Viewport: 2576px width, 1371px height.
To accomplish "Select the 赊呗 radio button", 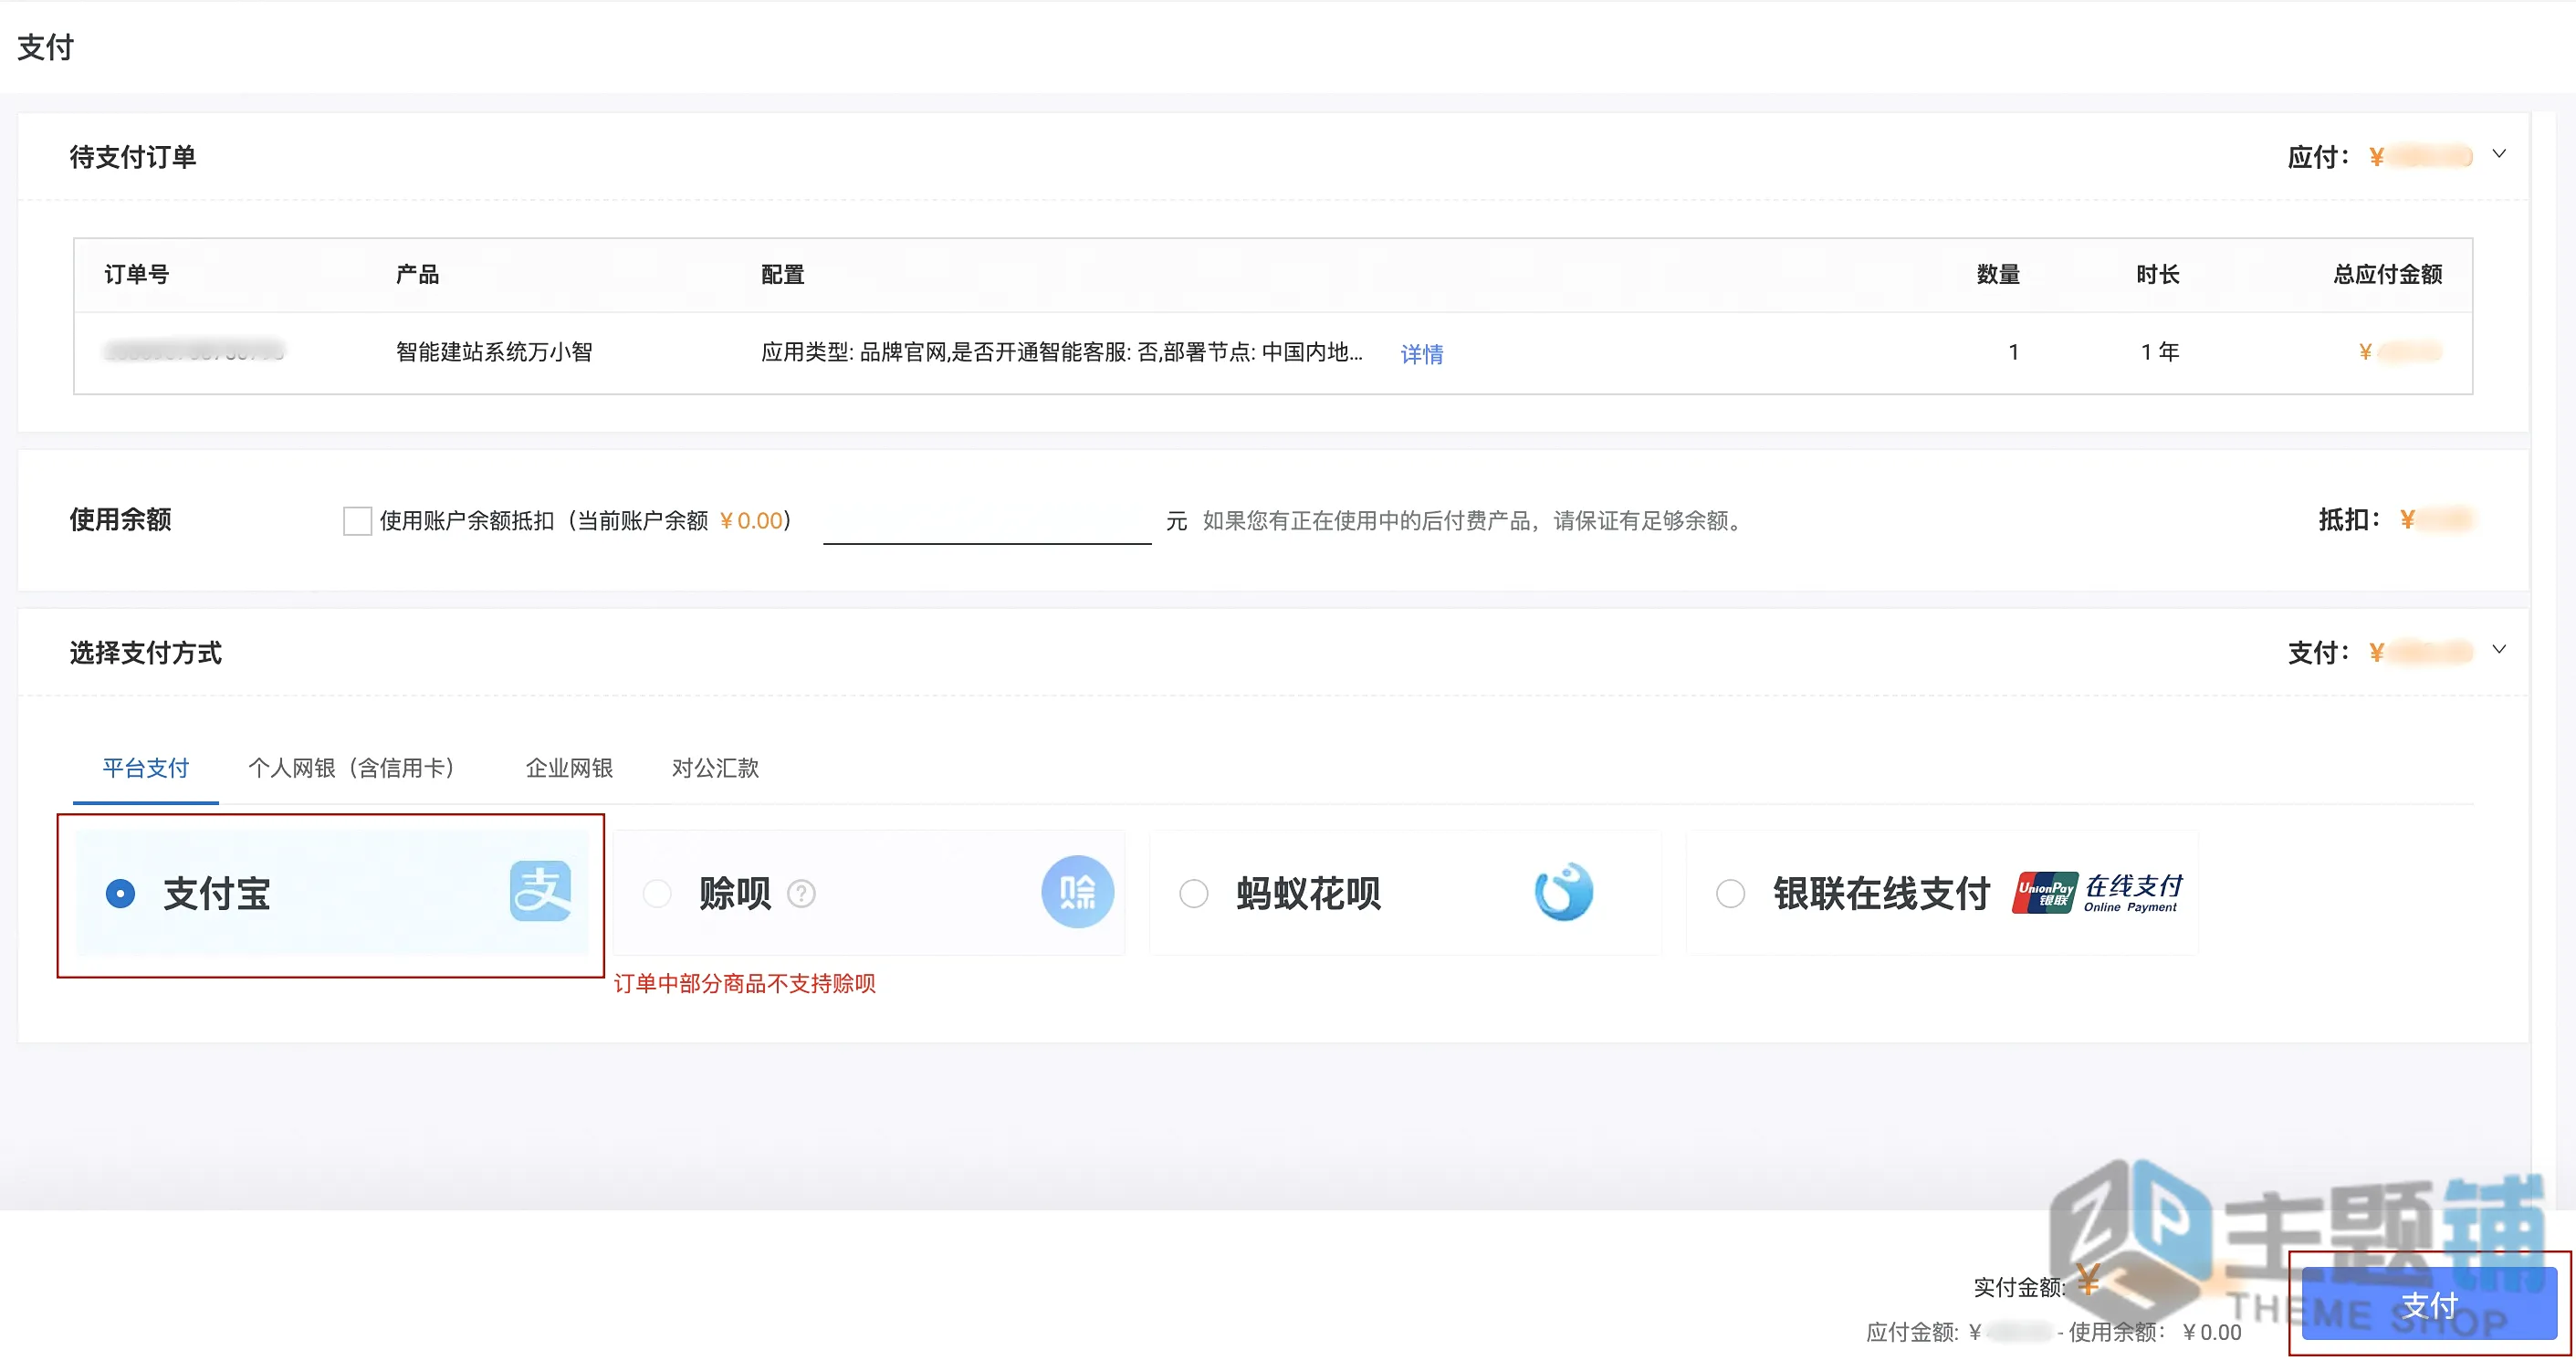I will (x=657, y=893).
